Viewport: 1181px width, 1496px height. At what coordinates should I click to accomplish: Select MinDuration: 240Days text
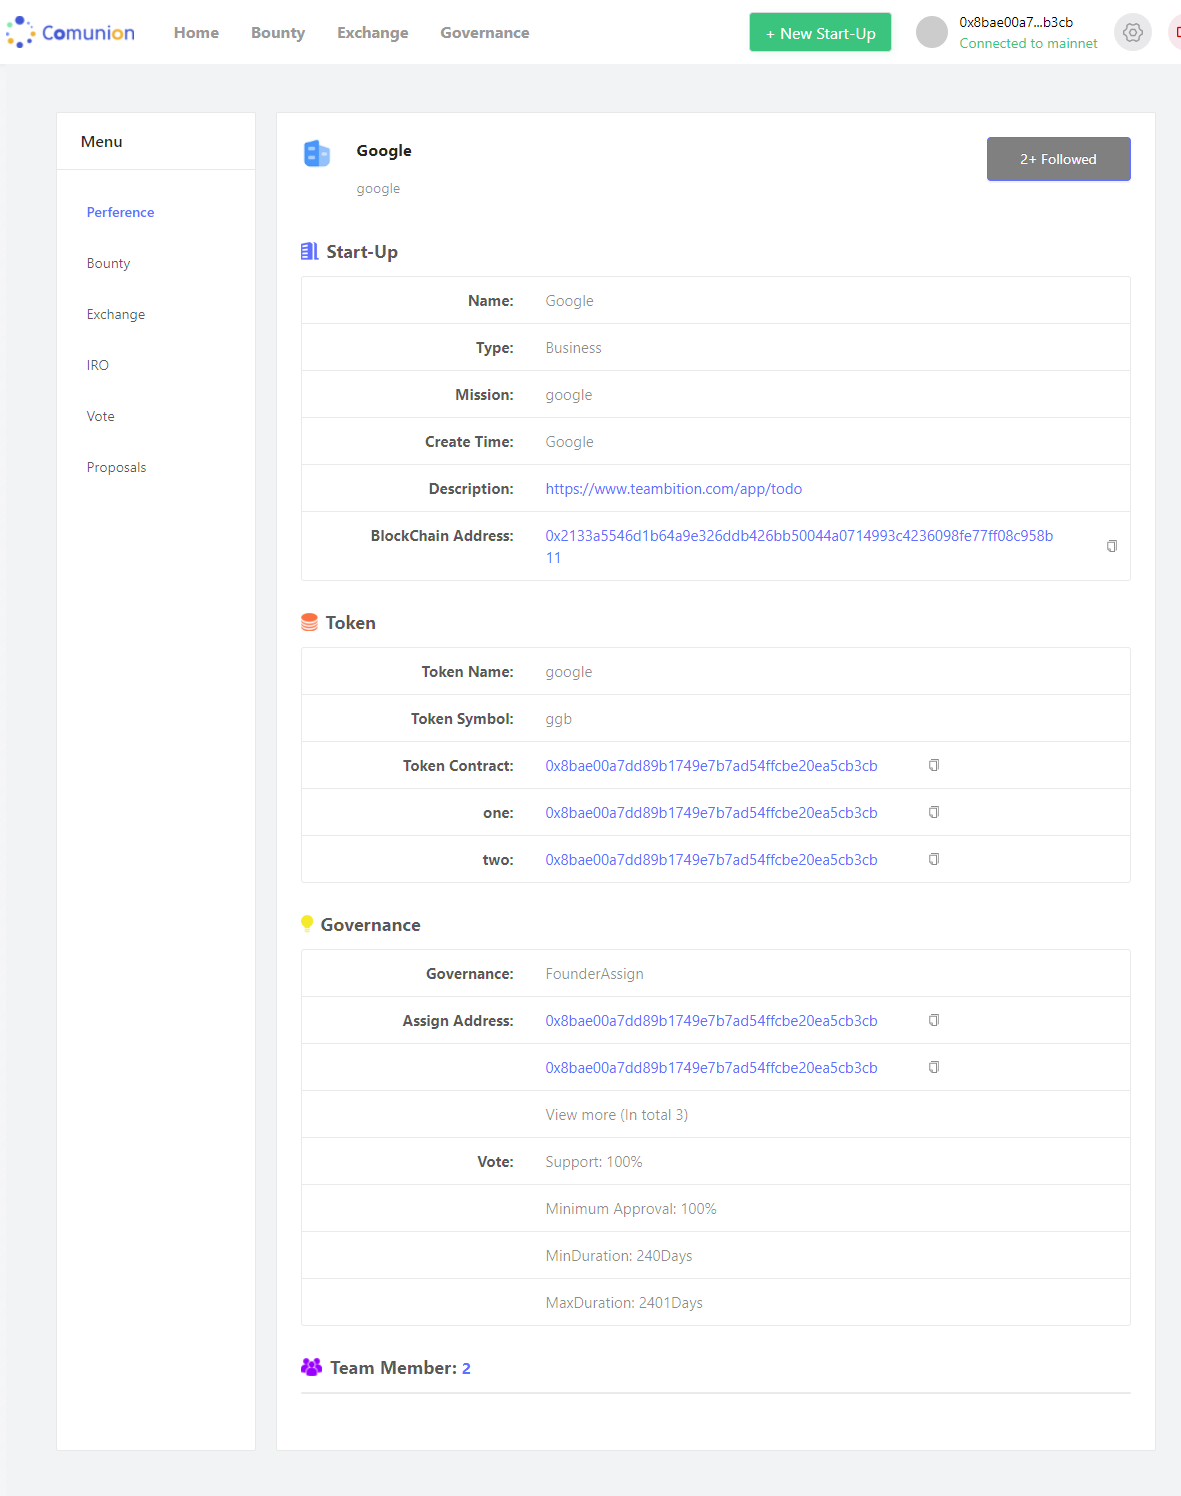pyautogui.click(x=619, y=1256)
